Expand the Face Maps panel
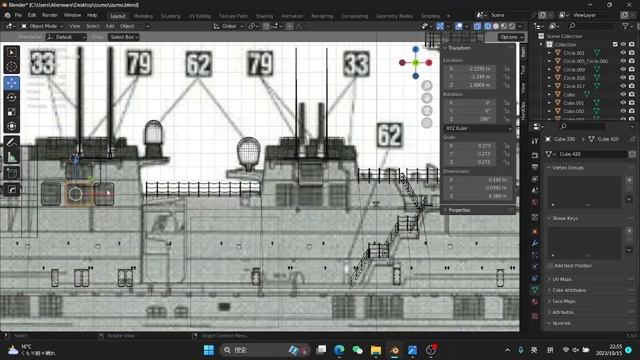The height and width of the screenshot is (360, 640). tap(563, 301)
